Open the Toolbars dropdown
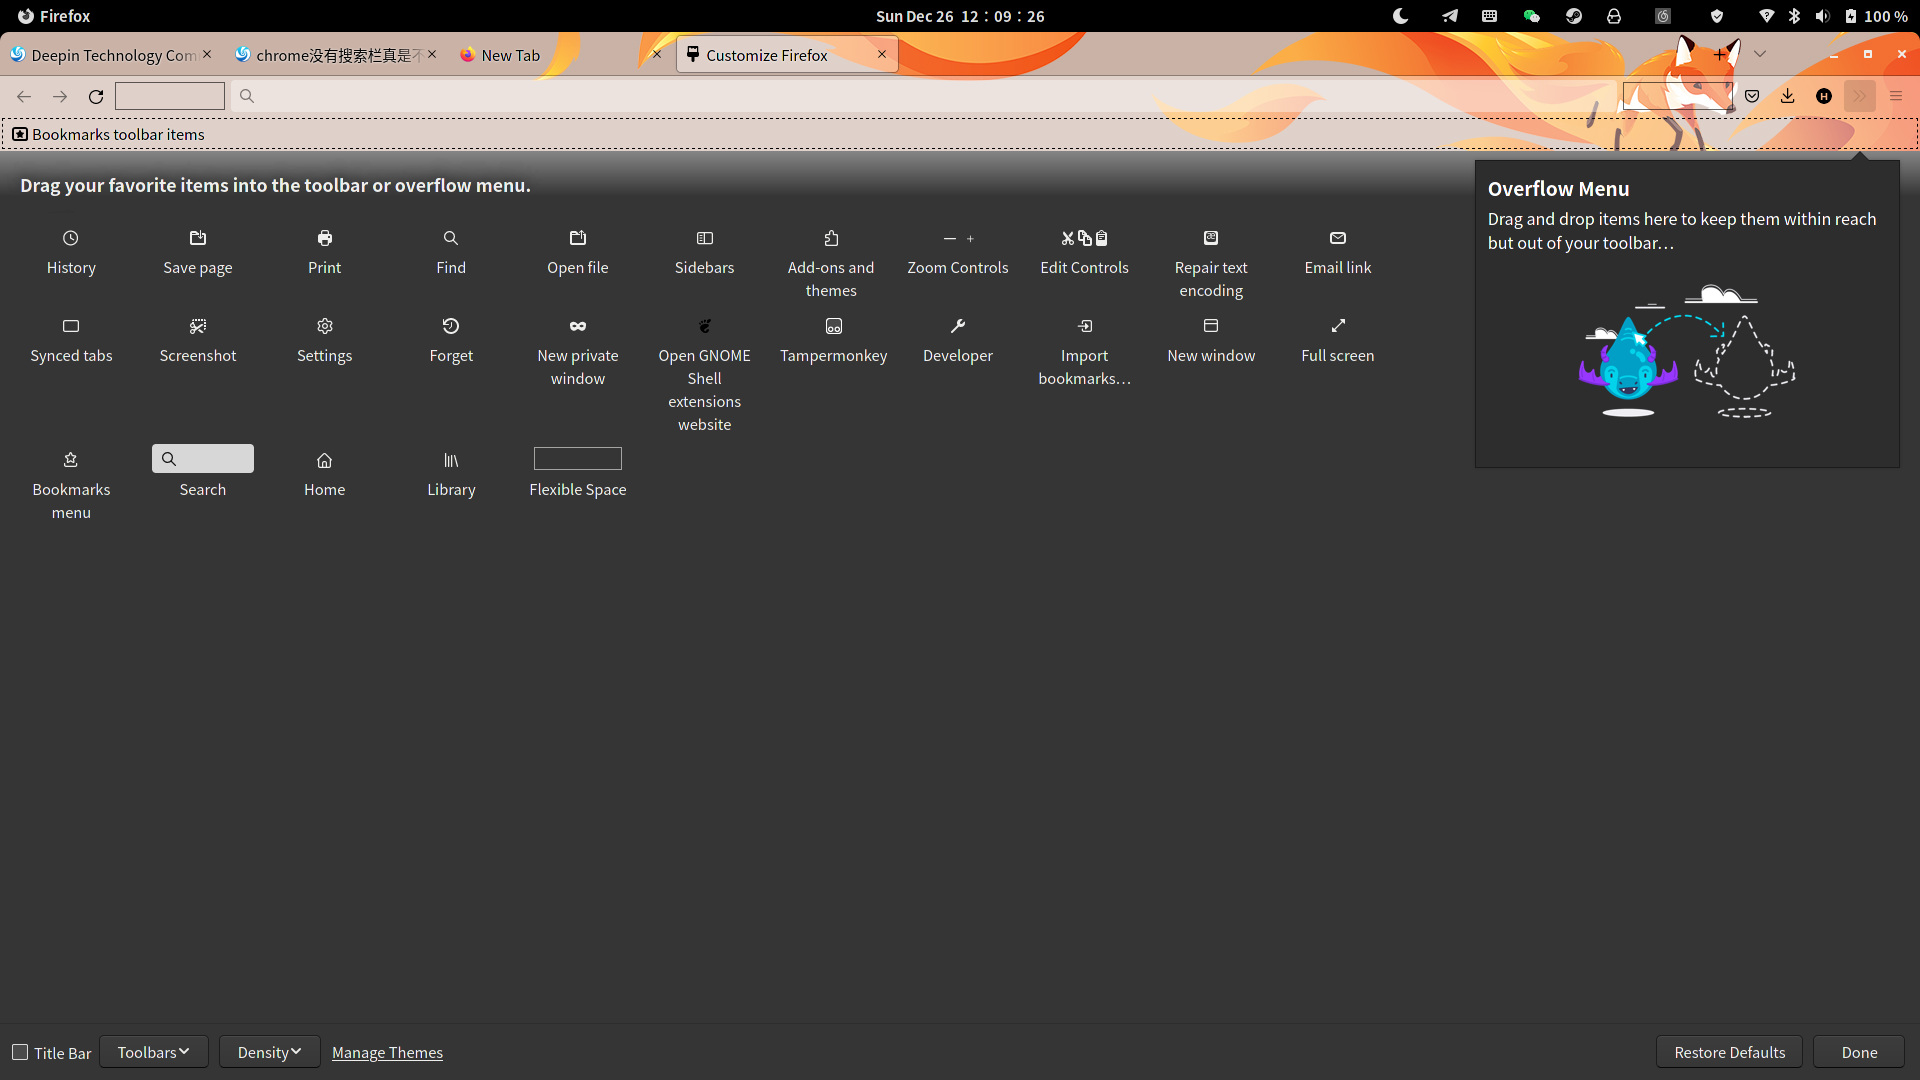 pyautogui.click(x=153, y=1051)
